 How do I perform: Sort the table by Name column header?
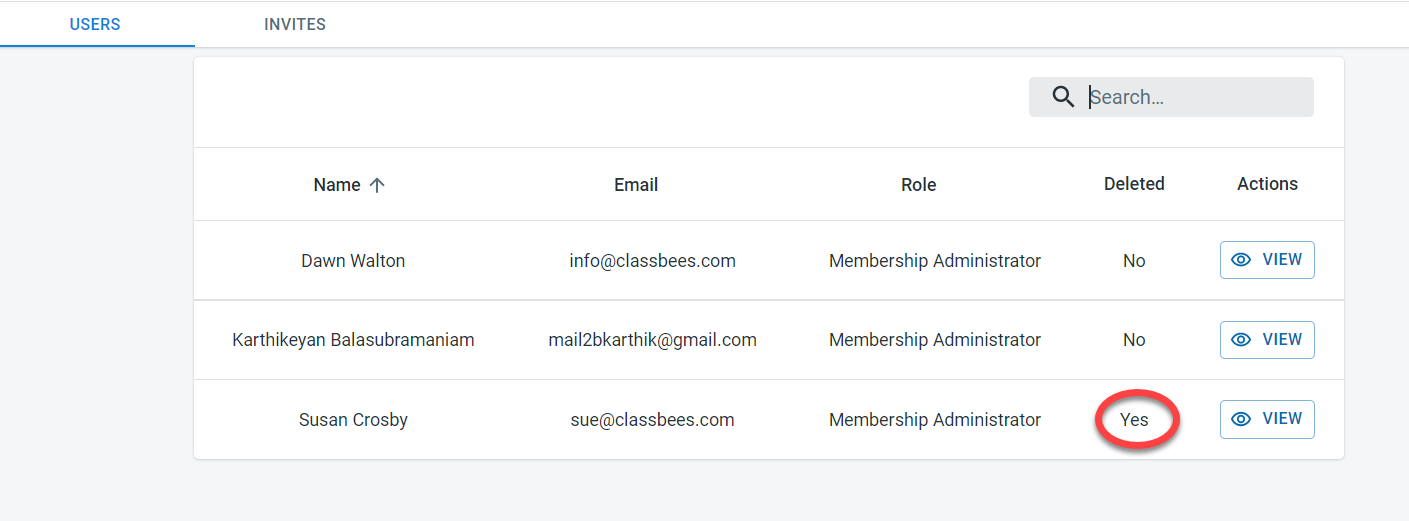[337, 185]
